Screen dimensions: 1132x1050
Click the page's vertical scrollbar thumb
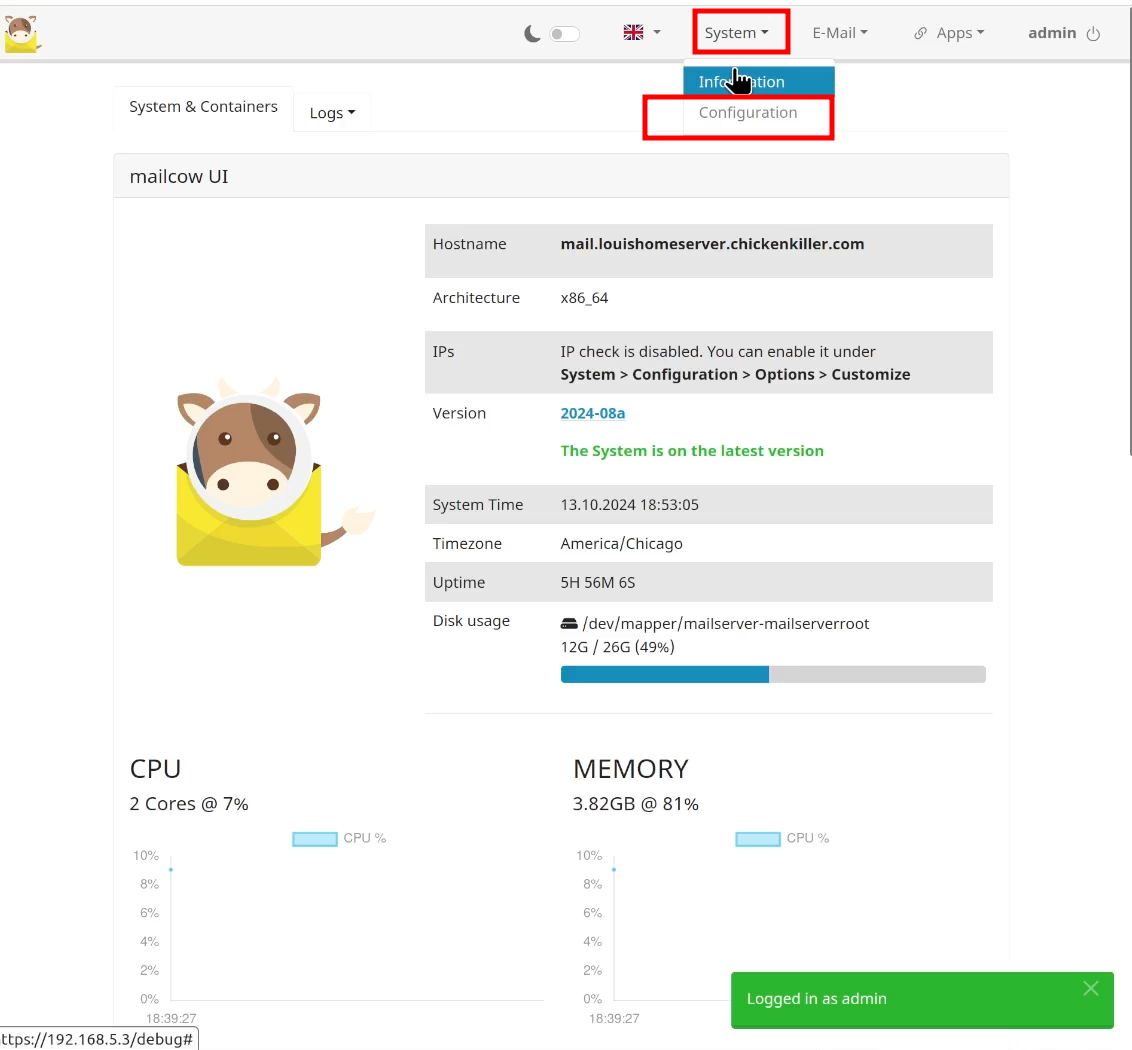pos(1130,231)
